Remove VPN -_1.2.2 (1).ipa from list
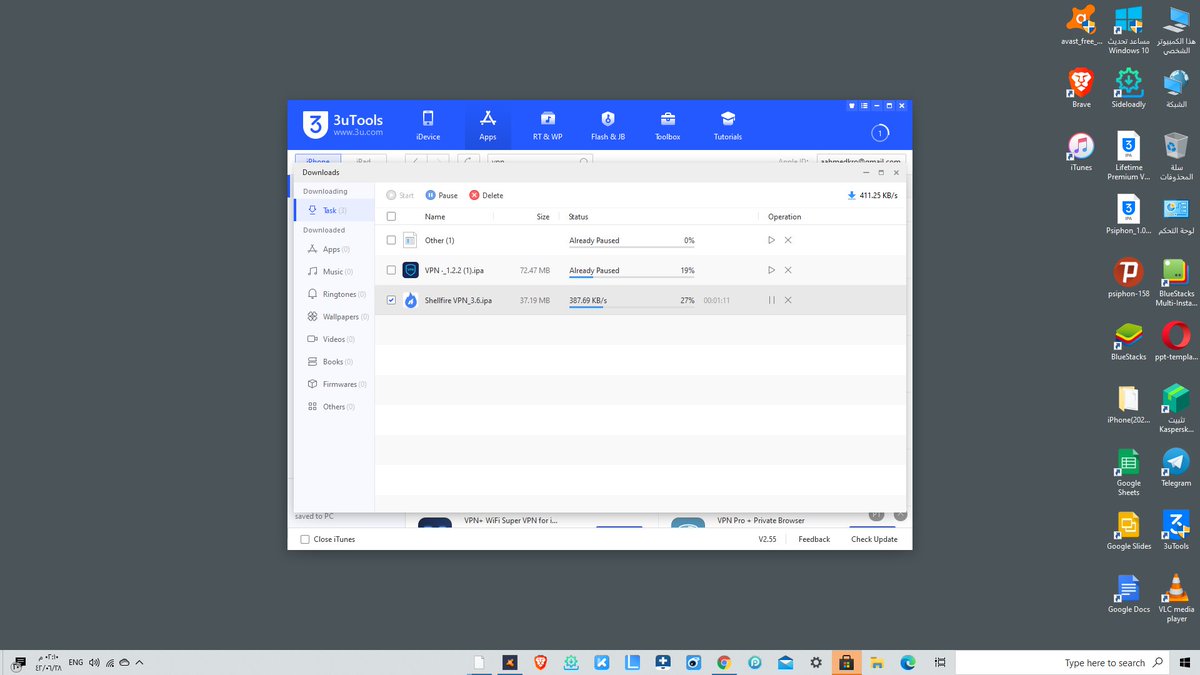This screenshot has width=1200, height=675. (x=788, y=270)
